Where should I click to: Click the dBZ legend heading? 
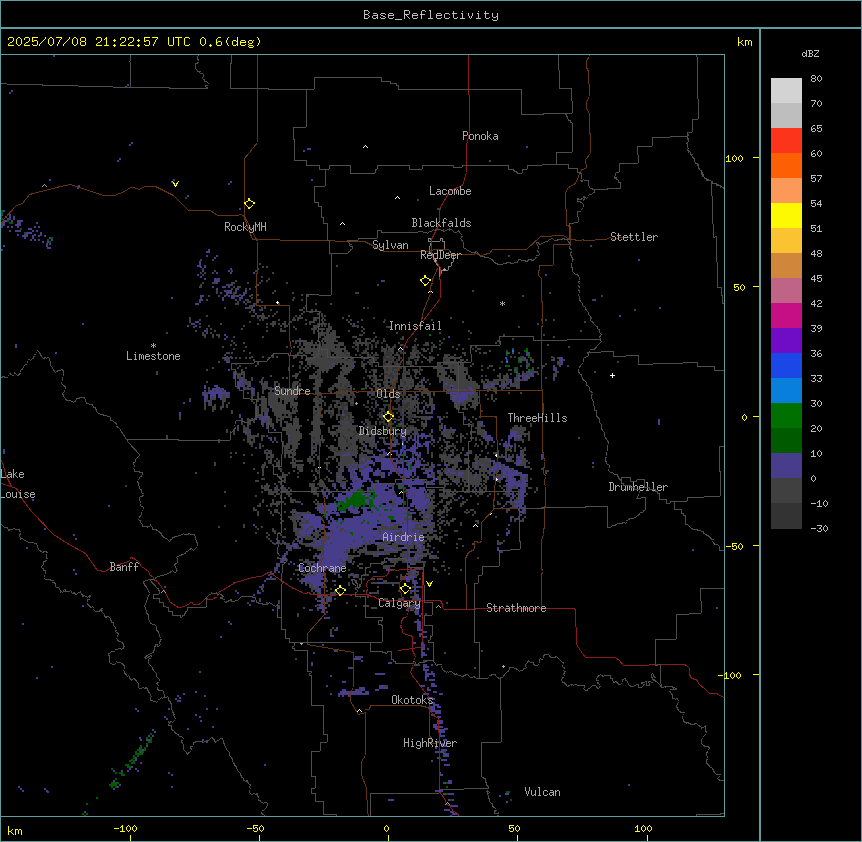(x=810, y=53)
